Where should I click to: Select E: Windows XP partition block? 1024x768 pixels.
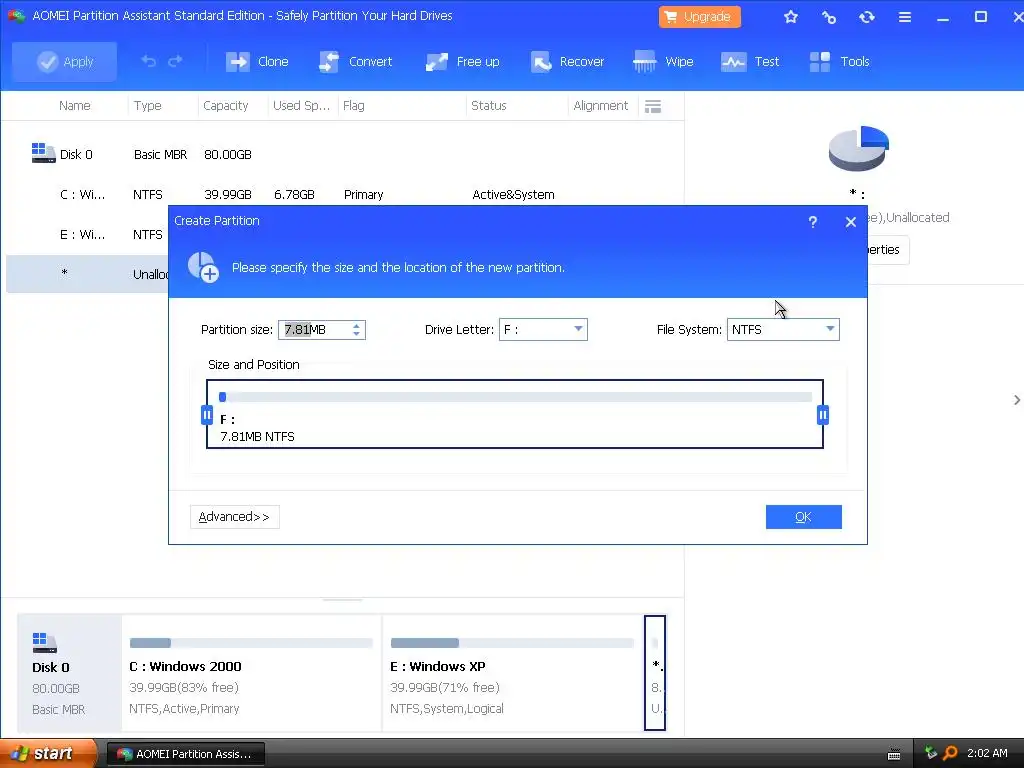[513, 673]
